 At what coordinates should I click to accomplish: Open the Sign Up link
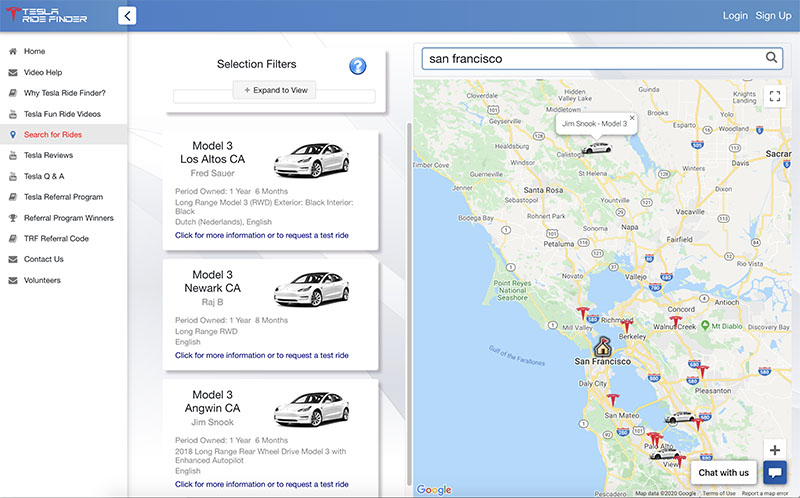click(x=773, y=16)
